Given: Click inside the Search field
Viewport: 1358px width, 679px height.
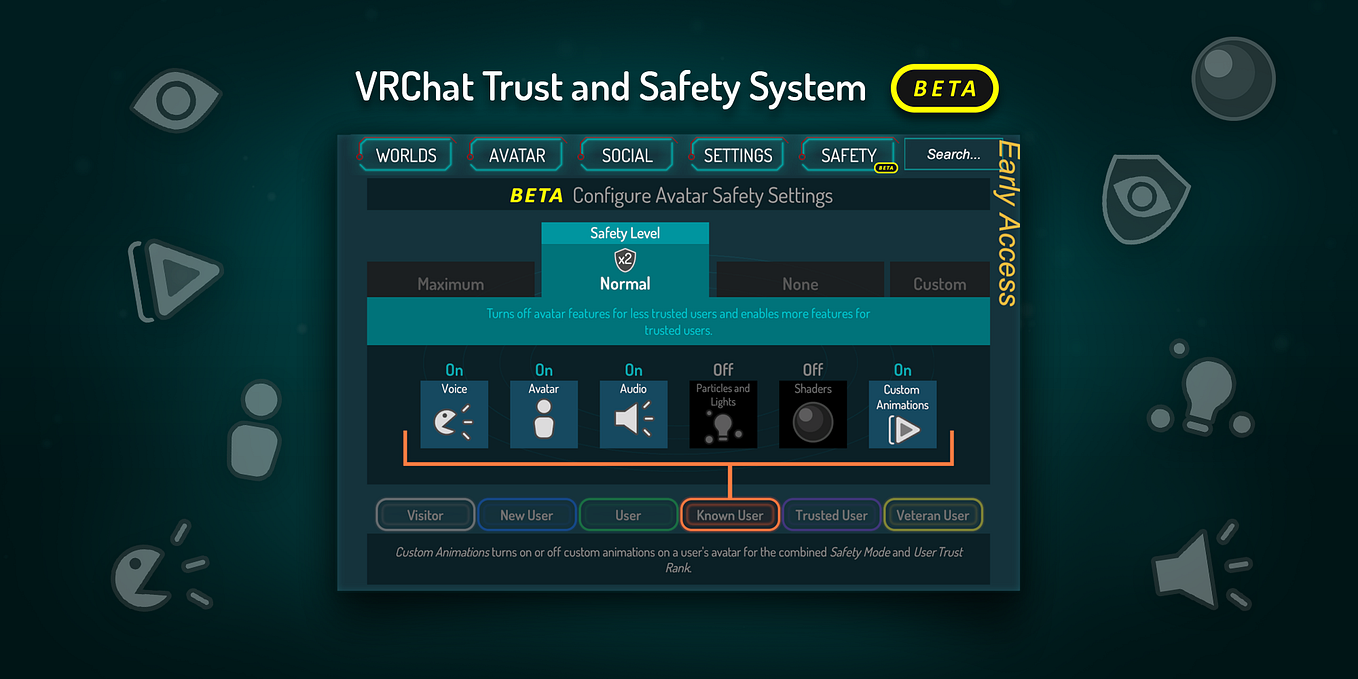Looking at the screenshot, I should (x=952, y=153).
